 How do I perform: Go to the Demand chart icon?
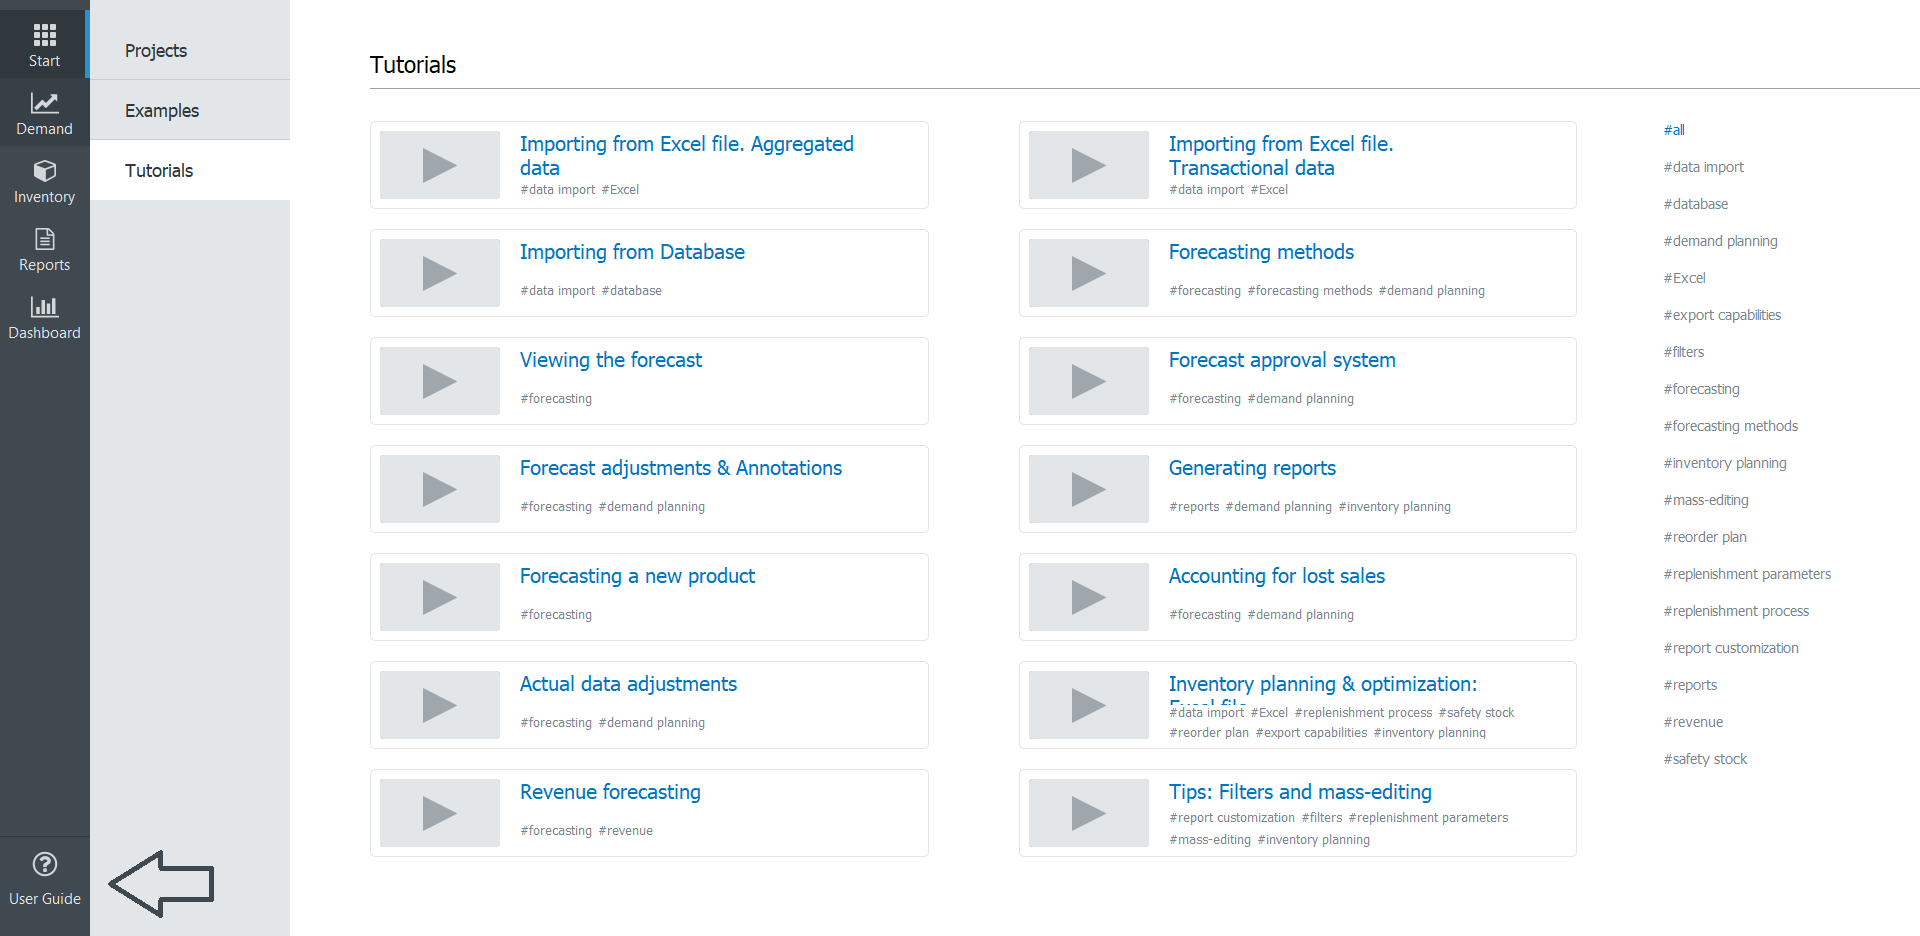44,103
